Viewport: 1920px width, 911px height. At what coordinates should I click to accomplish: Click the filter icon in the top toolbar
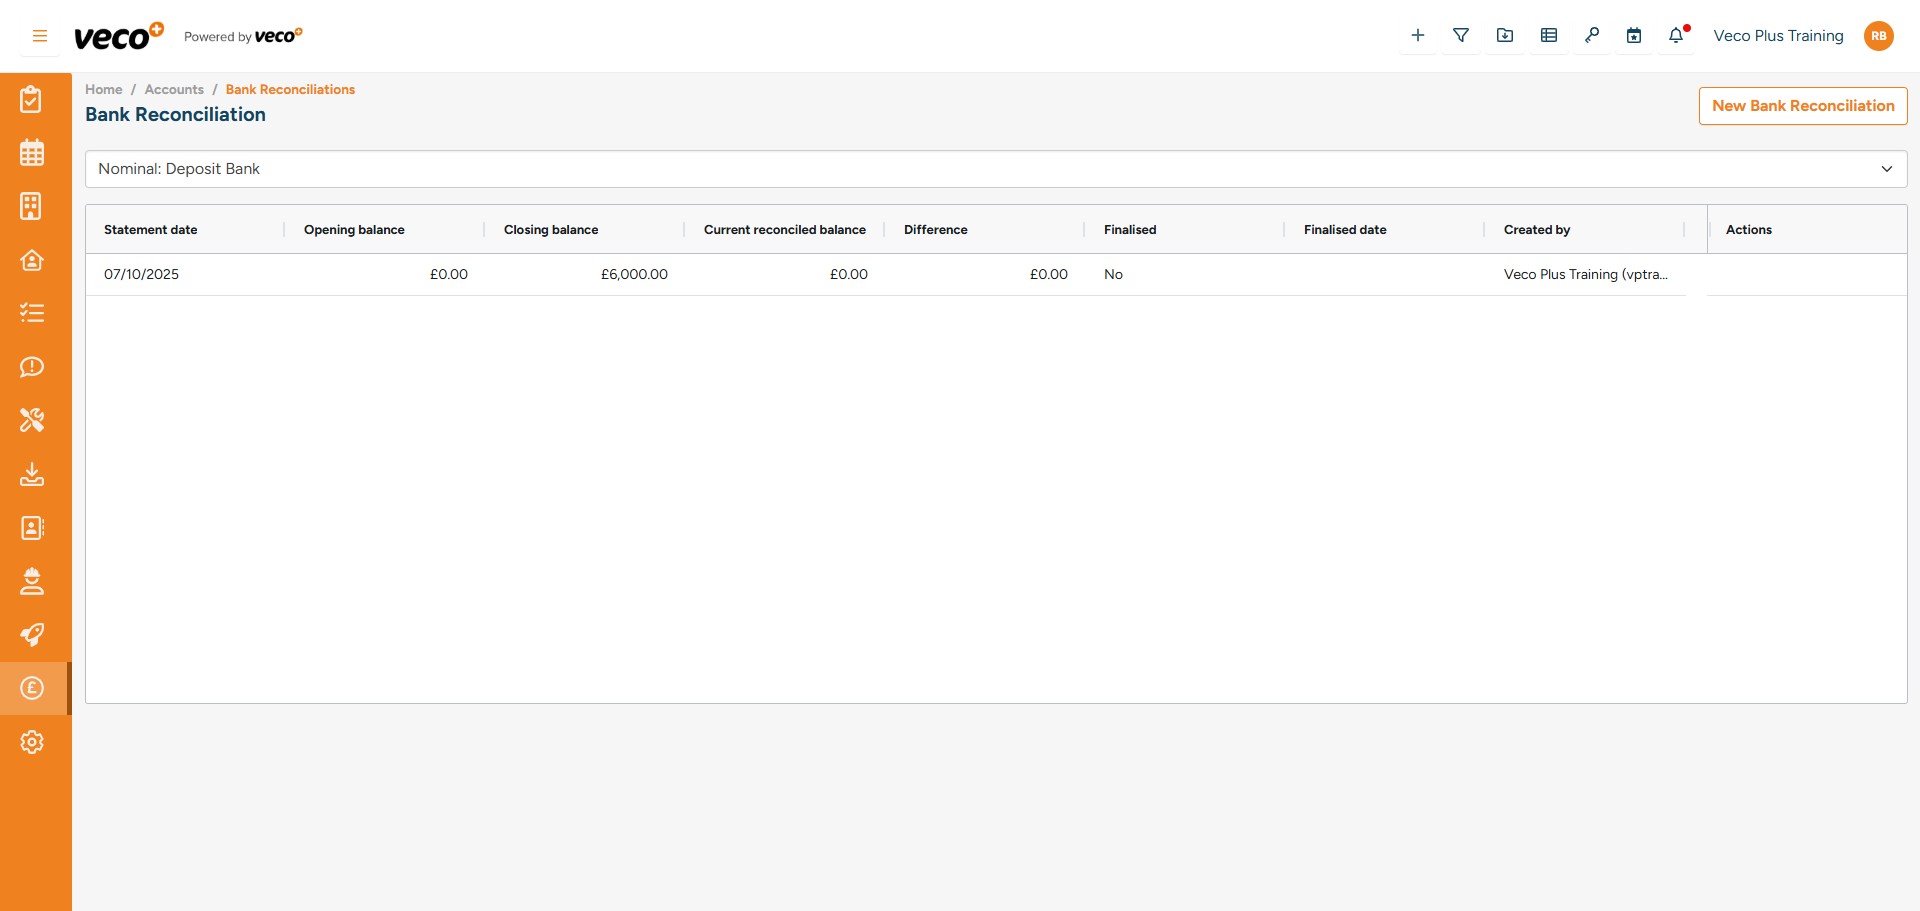(1461, 35)
